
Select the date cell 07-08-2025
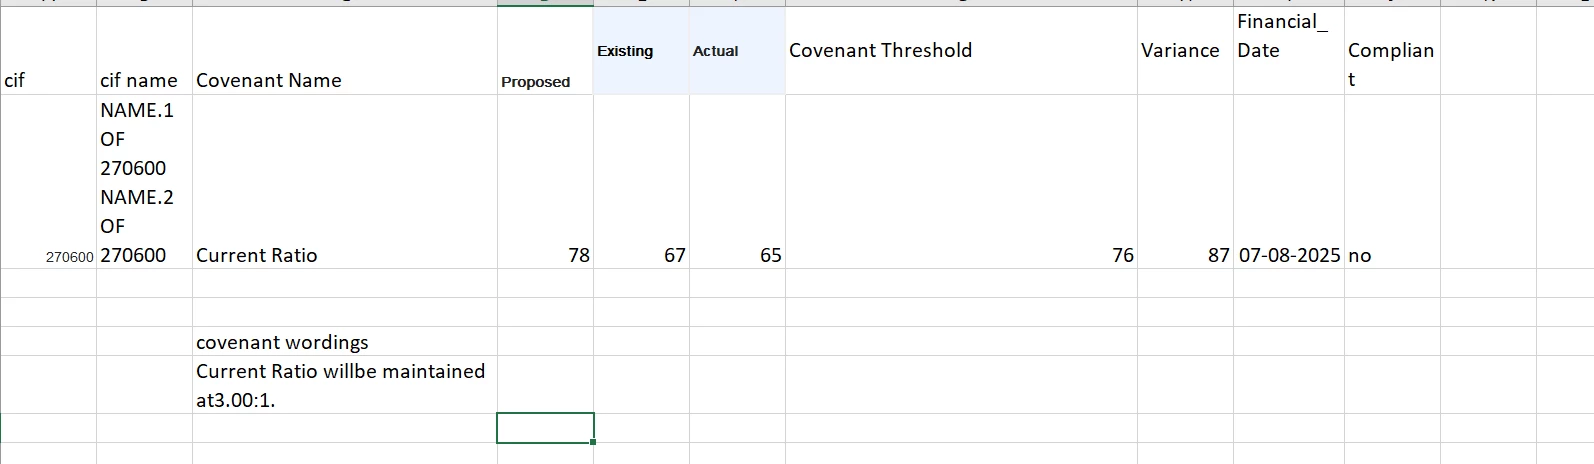click(x=1289, y=182)
